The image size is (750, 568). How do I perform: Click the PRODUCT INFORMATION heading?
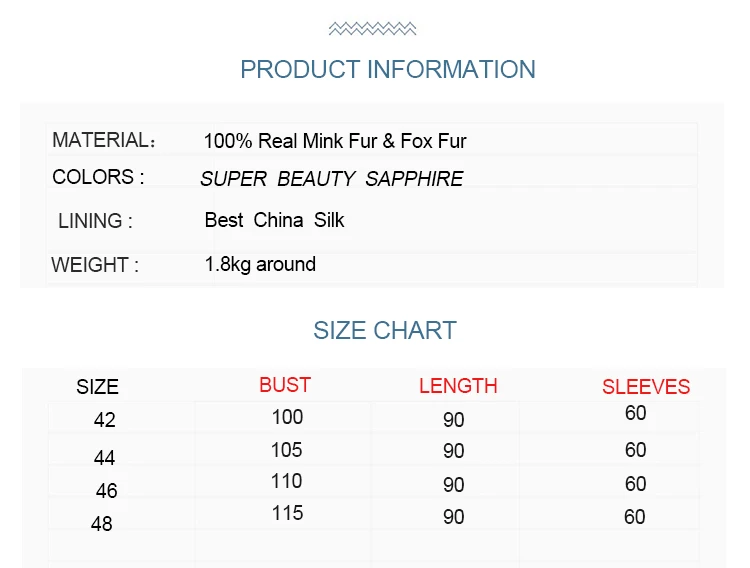pyautogui.click(x=388, y=69)
